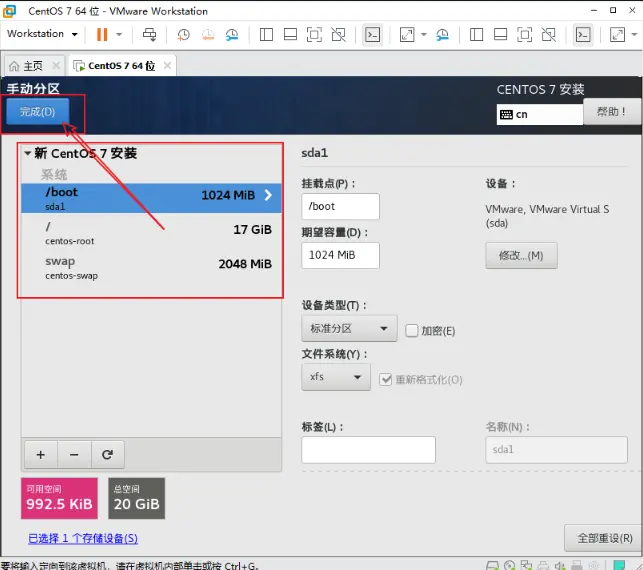Toggle the 重新格式化(O) reformat checkbox
The height and width of the screenshot is (570, 643).
(387, 379)
